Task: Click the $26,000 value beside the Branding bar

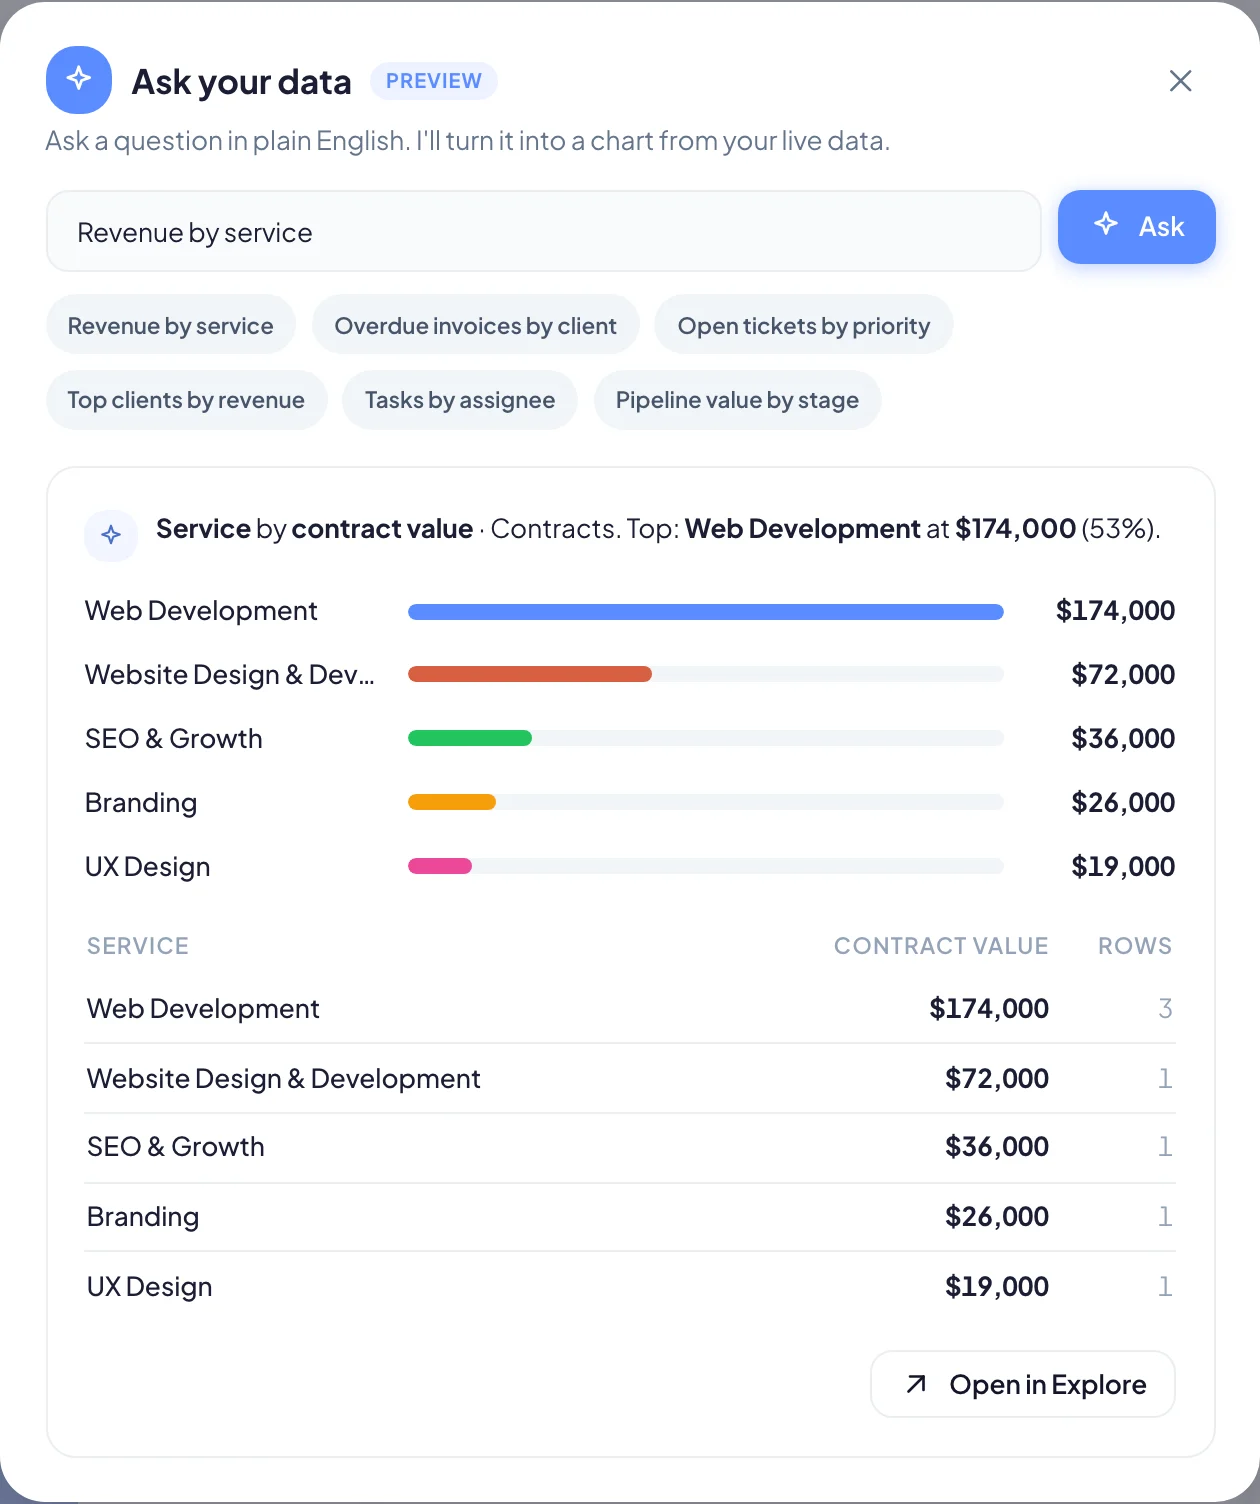Action: pyautogui.click(x=1123, y=803)
